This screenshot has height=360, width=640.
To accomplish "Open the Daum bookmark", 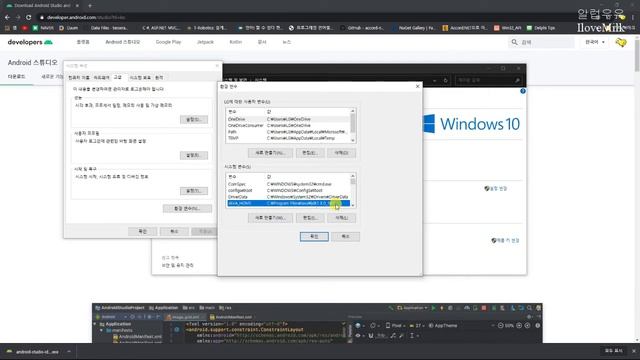I will [69, 28].
